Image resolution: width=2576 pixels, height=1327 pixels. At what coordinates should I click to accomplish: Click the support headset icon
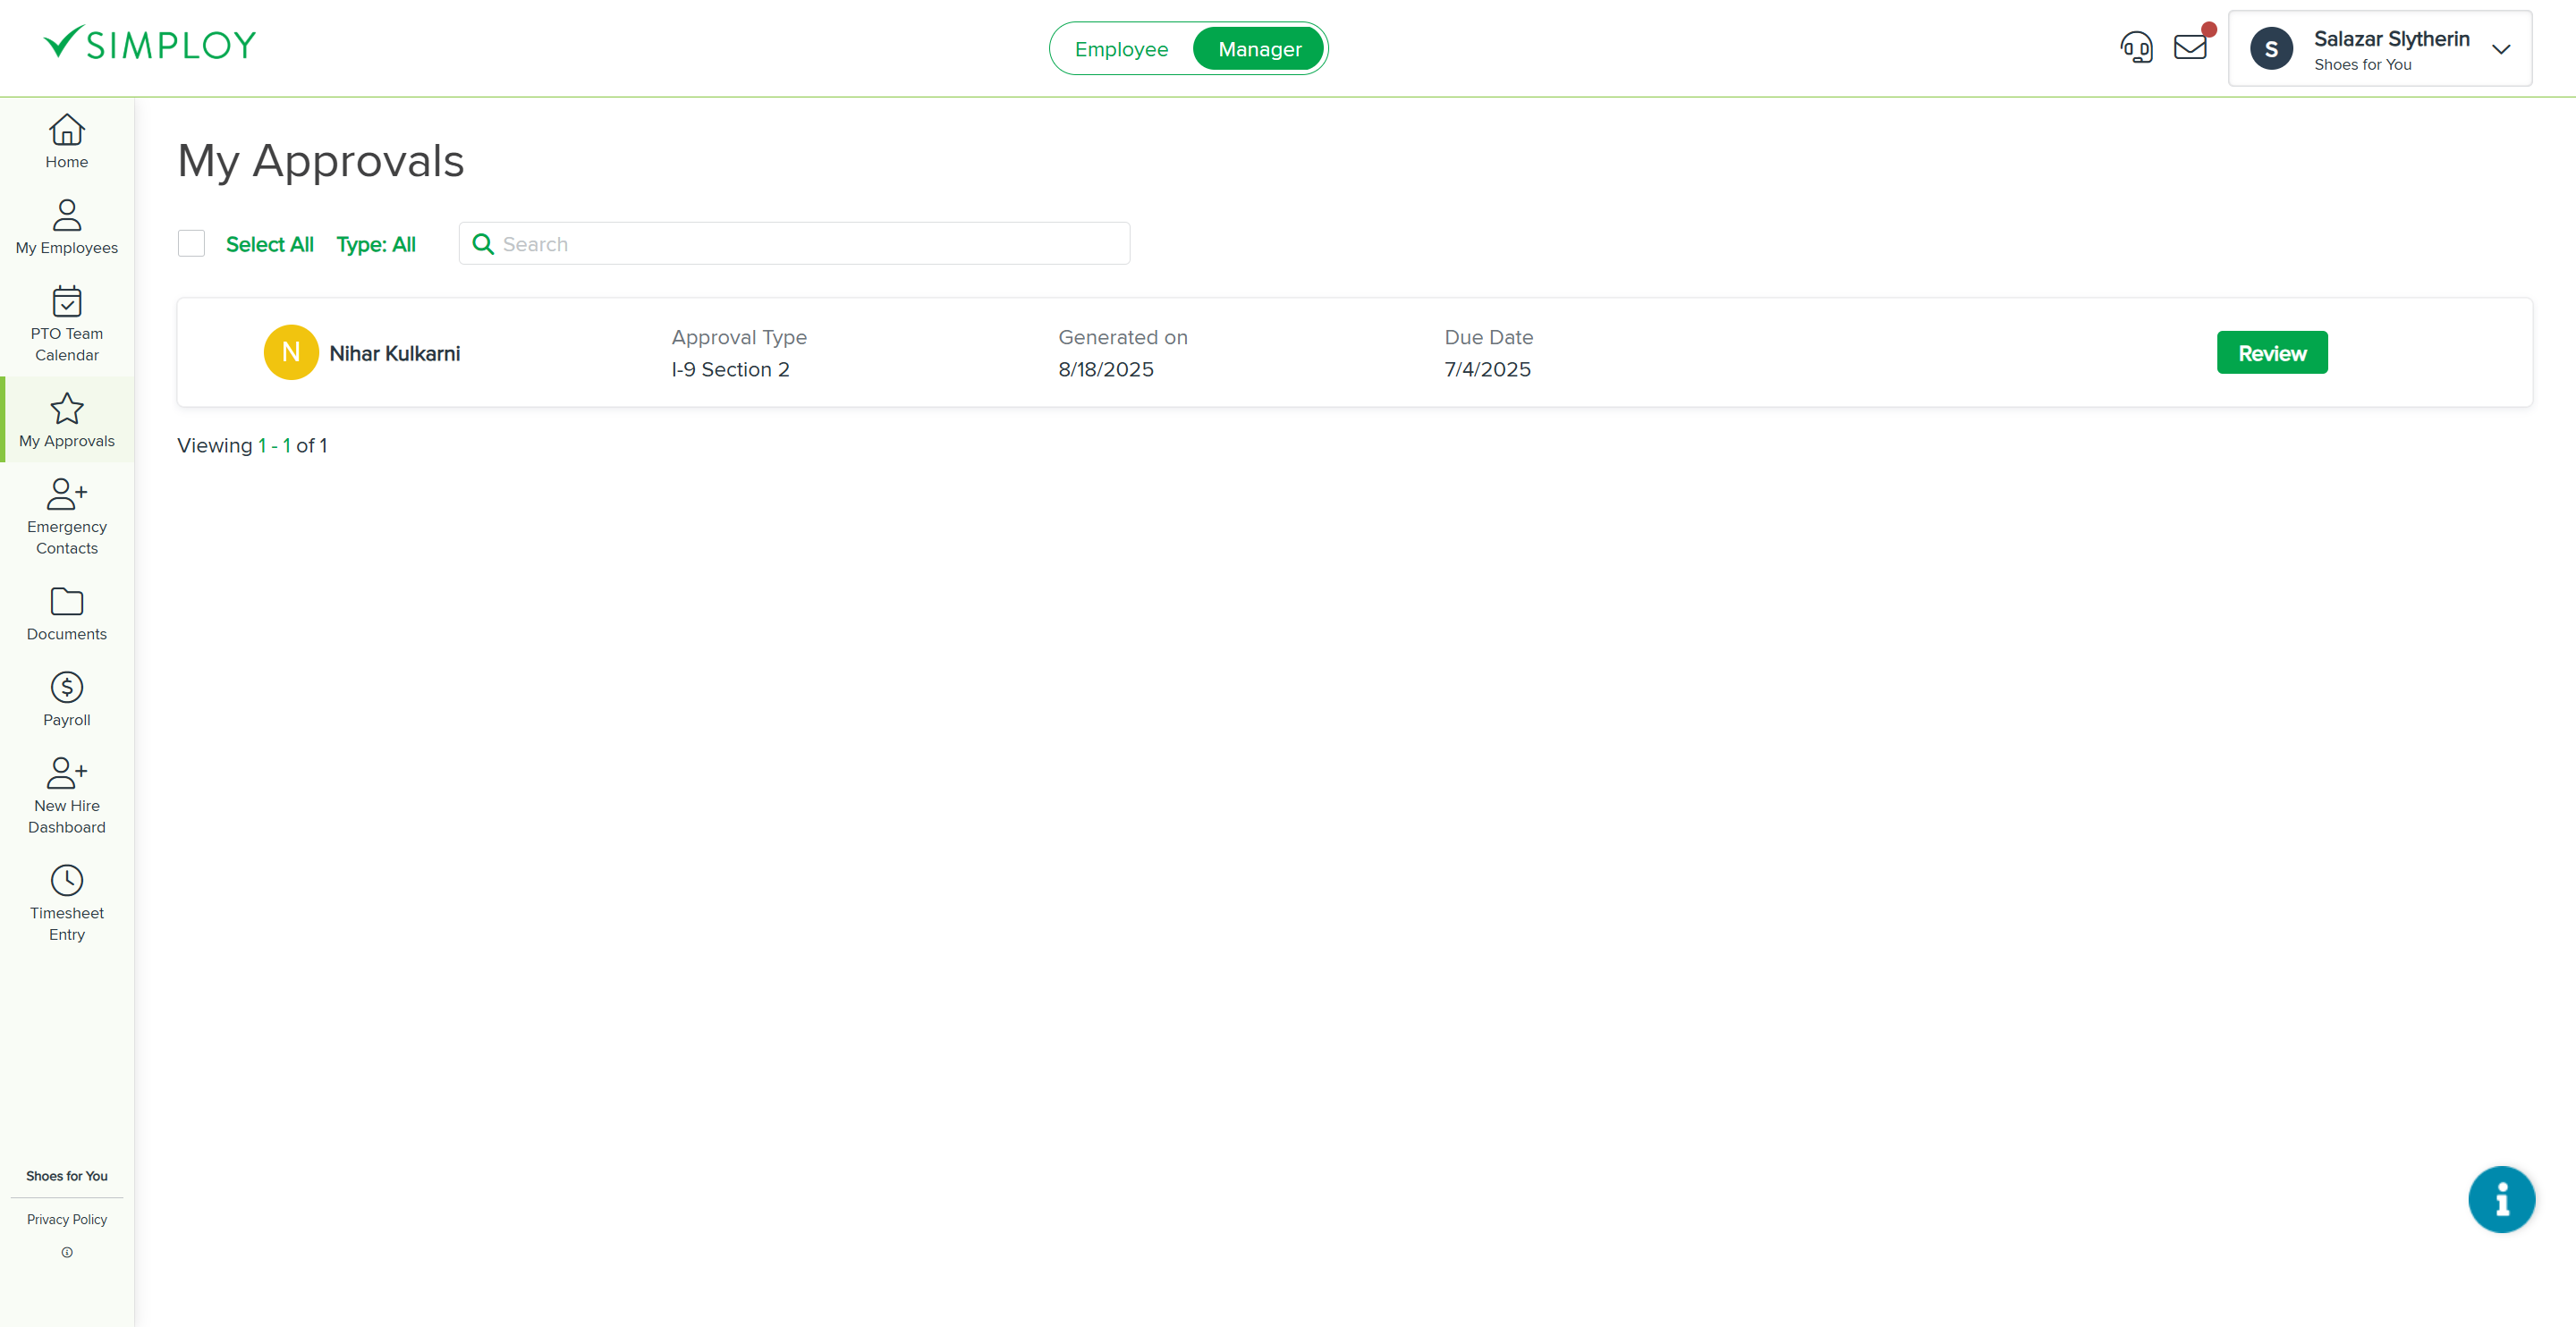click(x=2136, y=47)
